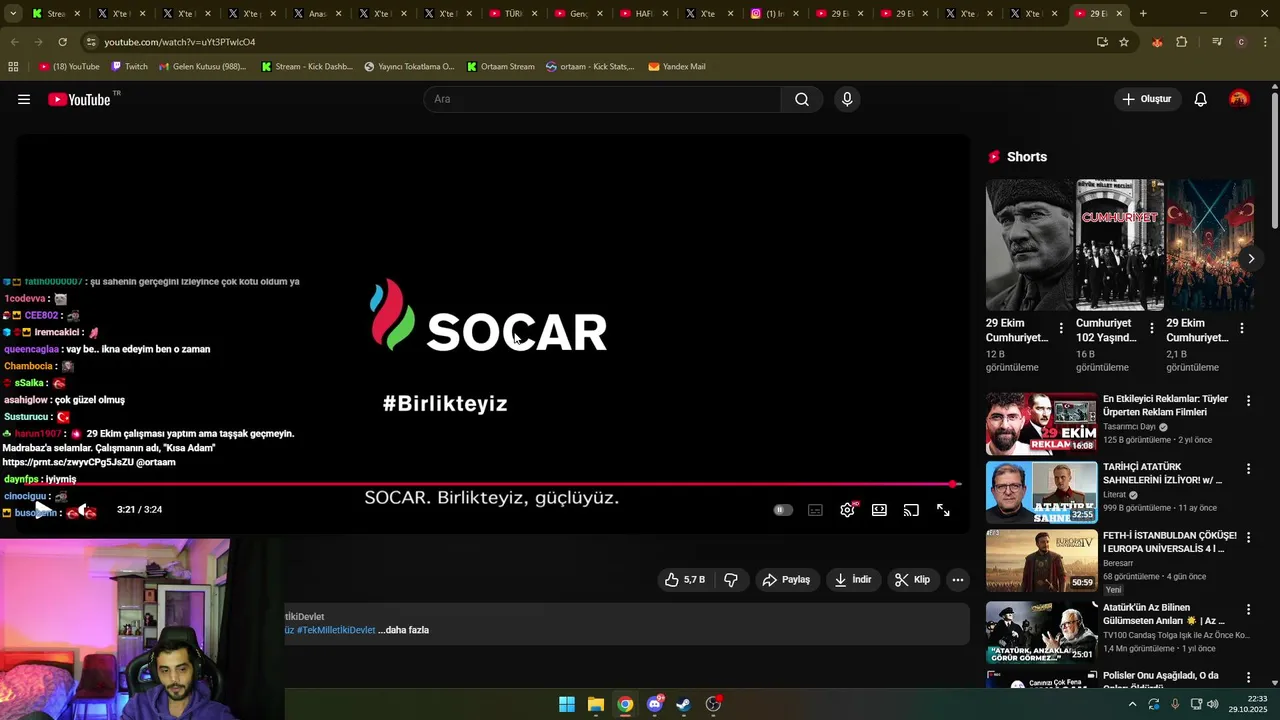Open En Etkileyici Reklamlar video title
The width and height of the screenshot is (1280, 720).
coord(1165,405)
